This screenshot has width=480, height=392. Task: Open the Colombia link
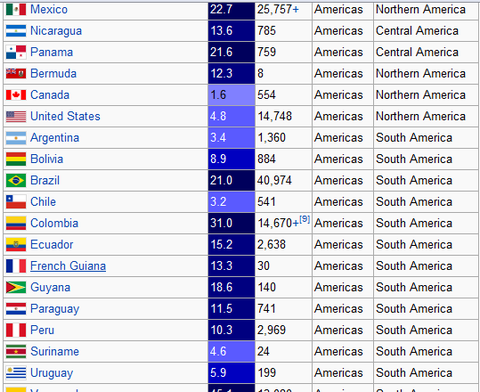point(54,223)
